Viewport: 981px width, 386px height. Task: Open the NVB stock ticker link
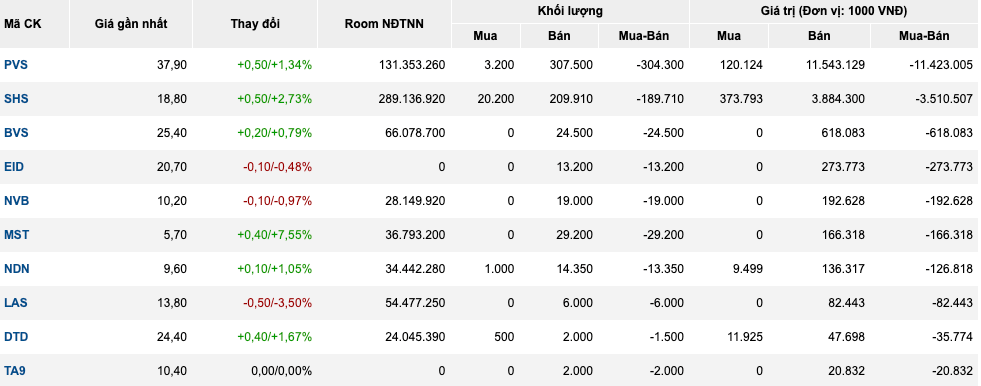click(x=16, y=201)
